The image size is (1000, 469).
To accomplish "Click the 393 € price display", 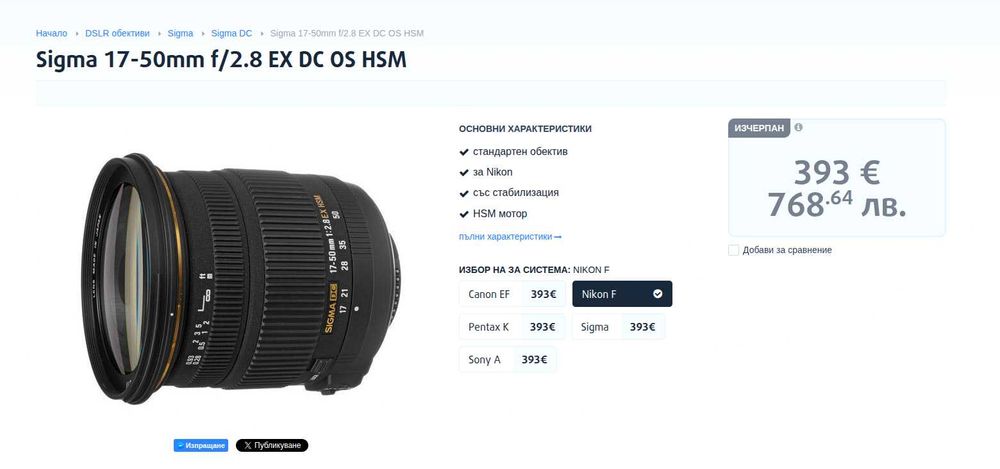I will pos(837,172).
